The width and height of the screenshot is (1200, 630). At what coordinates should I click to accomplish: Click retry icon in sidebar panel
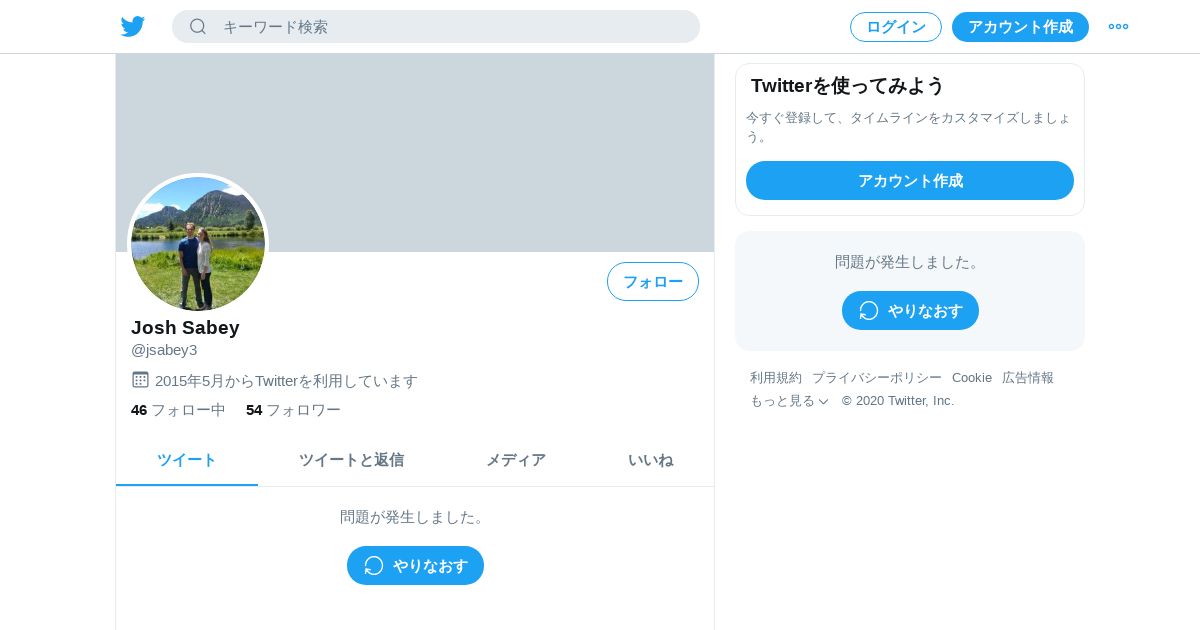[869, 311]
